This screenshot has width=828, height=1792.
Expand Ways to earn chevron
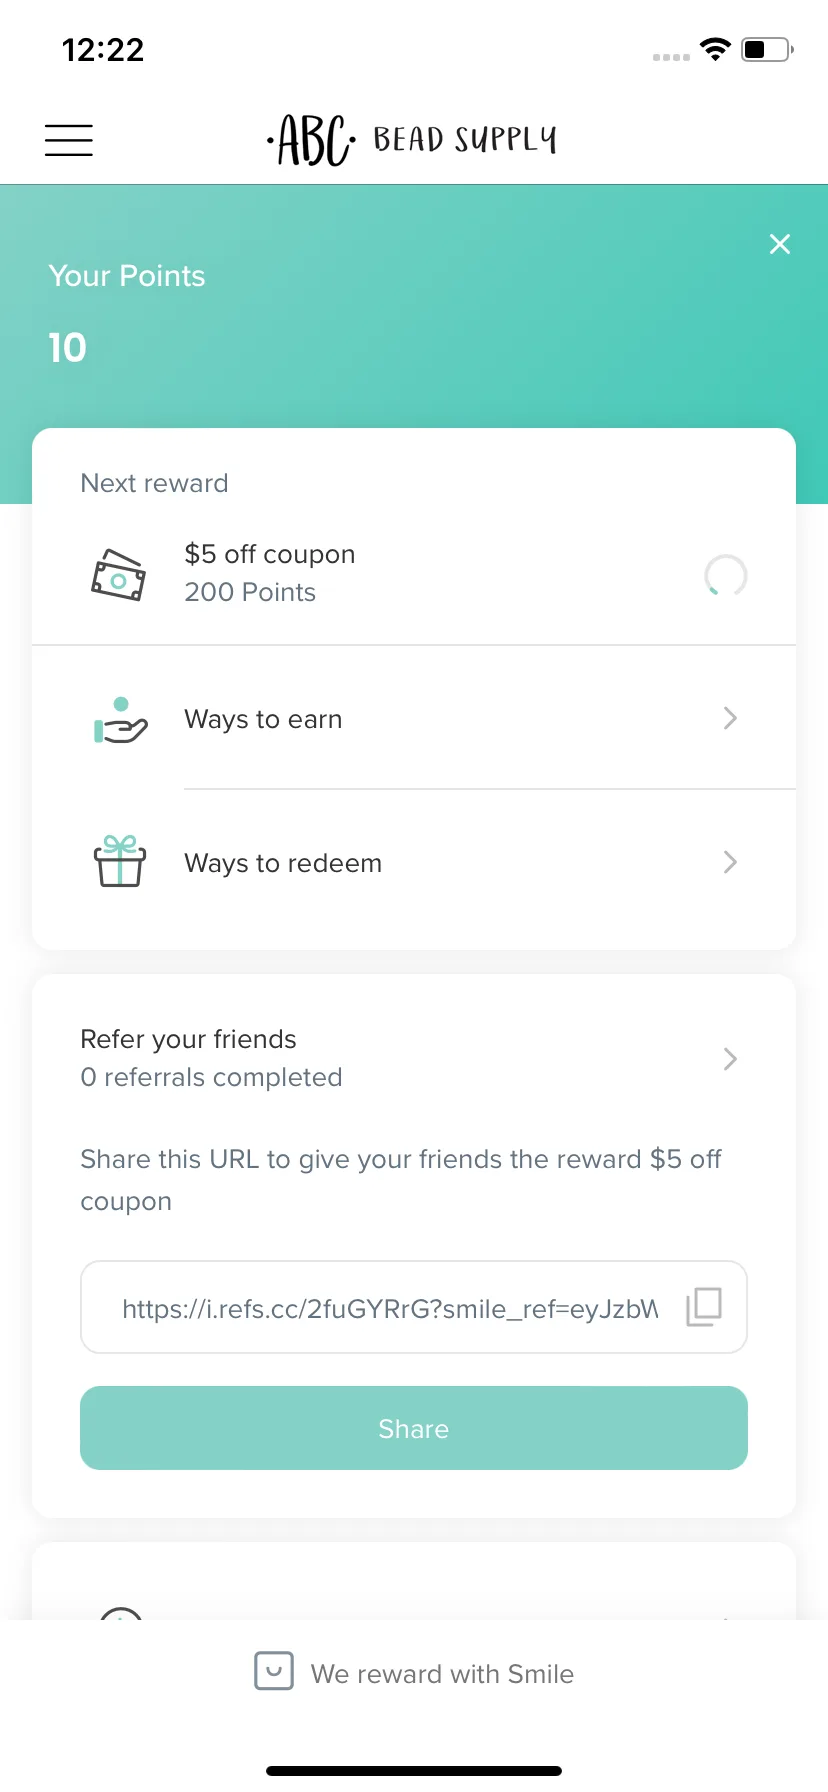pyautogui.click(x=730, y=718)
